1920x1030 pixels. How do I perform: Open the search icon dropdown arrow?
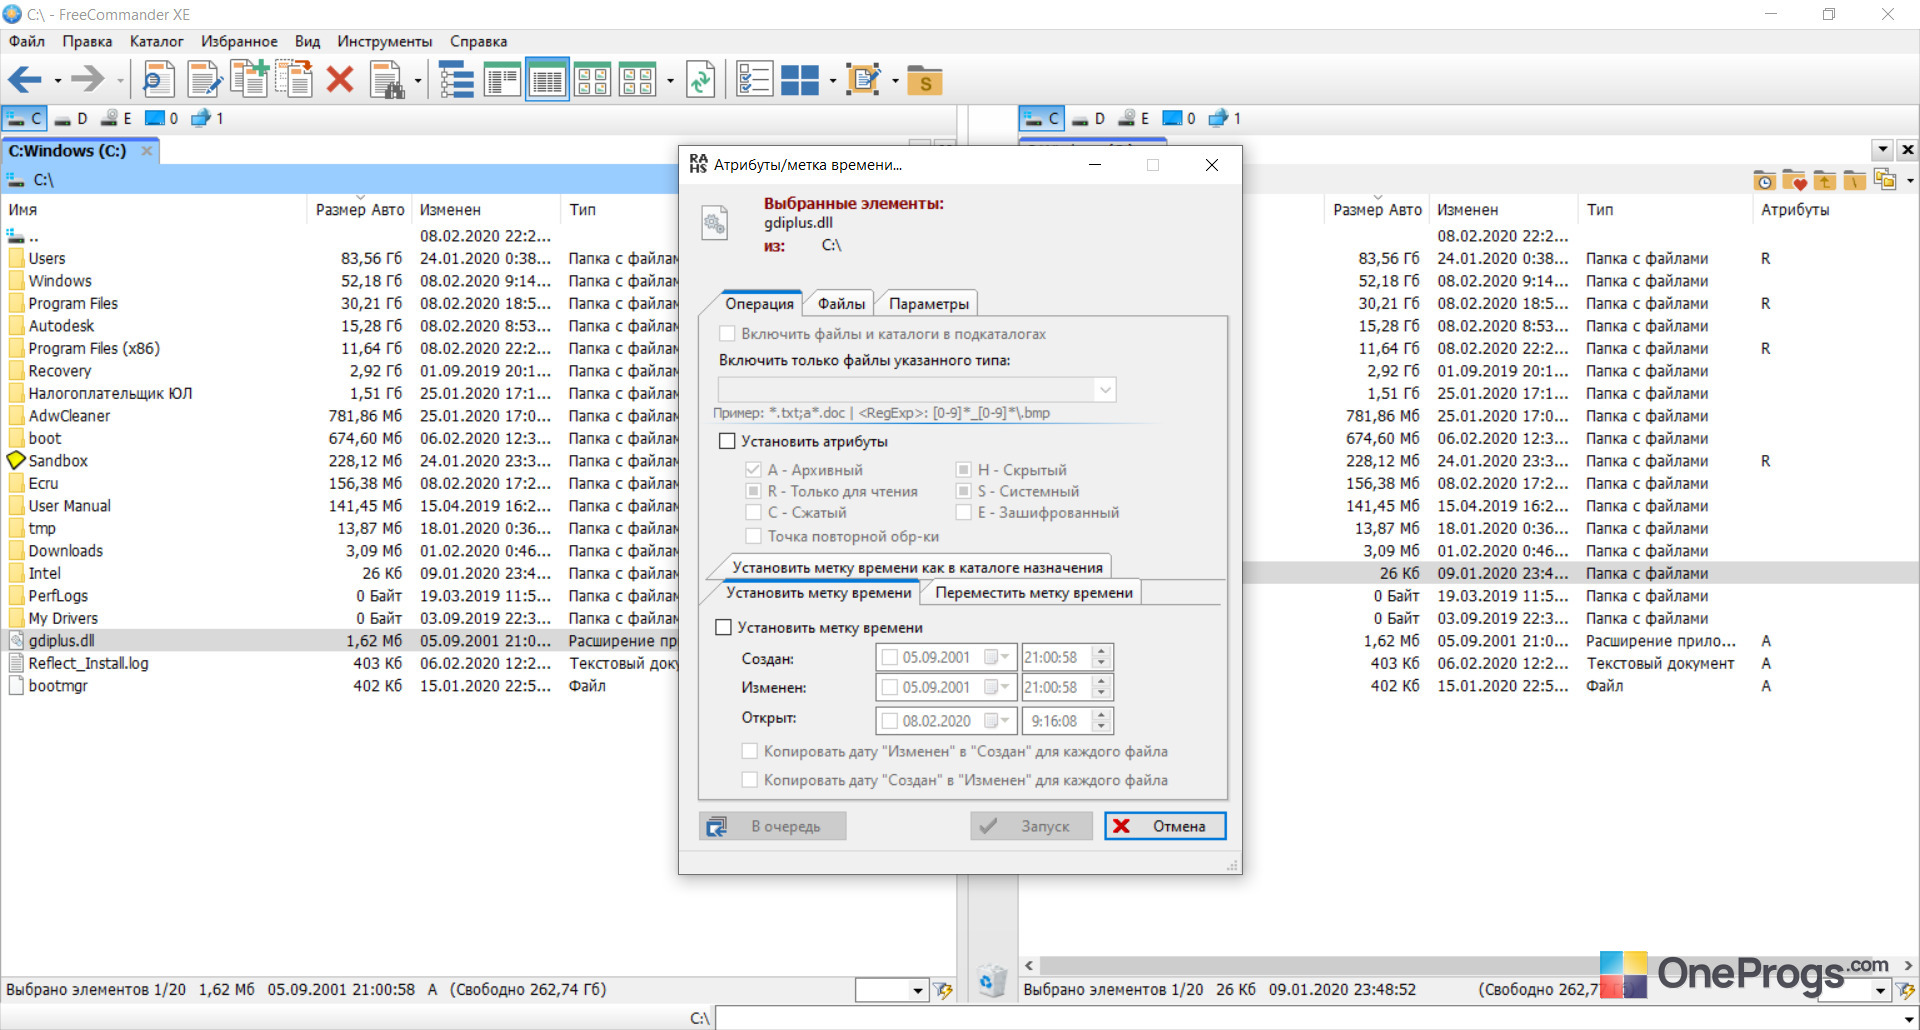pyautogui.click(x=418, y=81)
